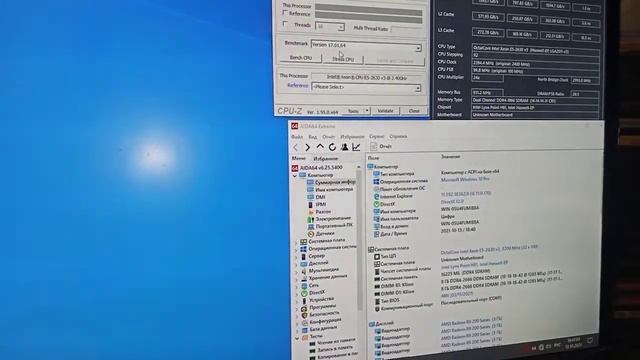Click the Тип компьютера field row

click(393, 174)
